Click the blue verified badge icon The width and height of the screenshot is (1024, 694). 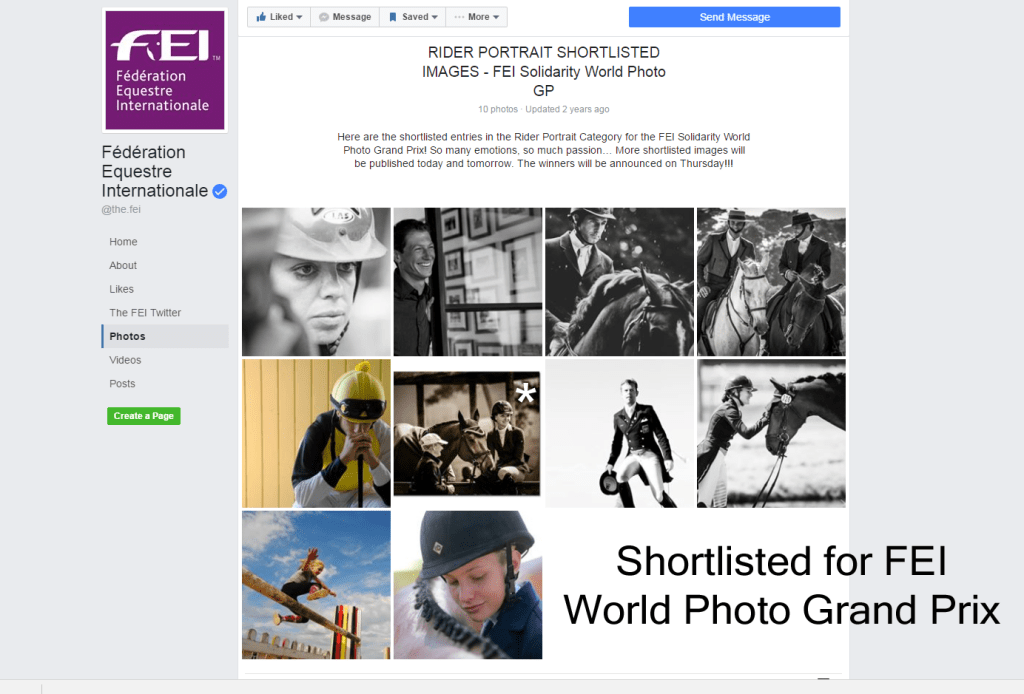[220, 192]
